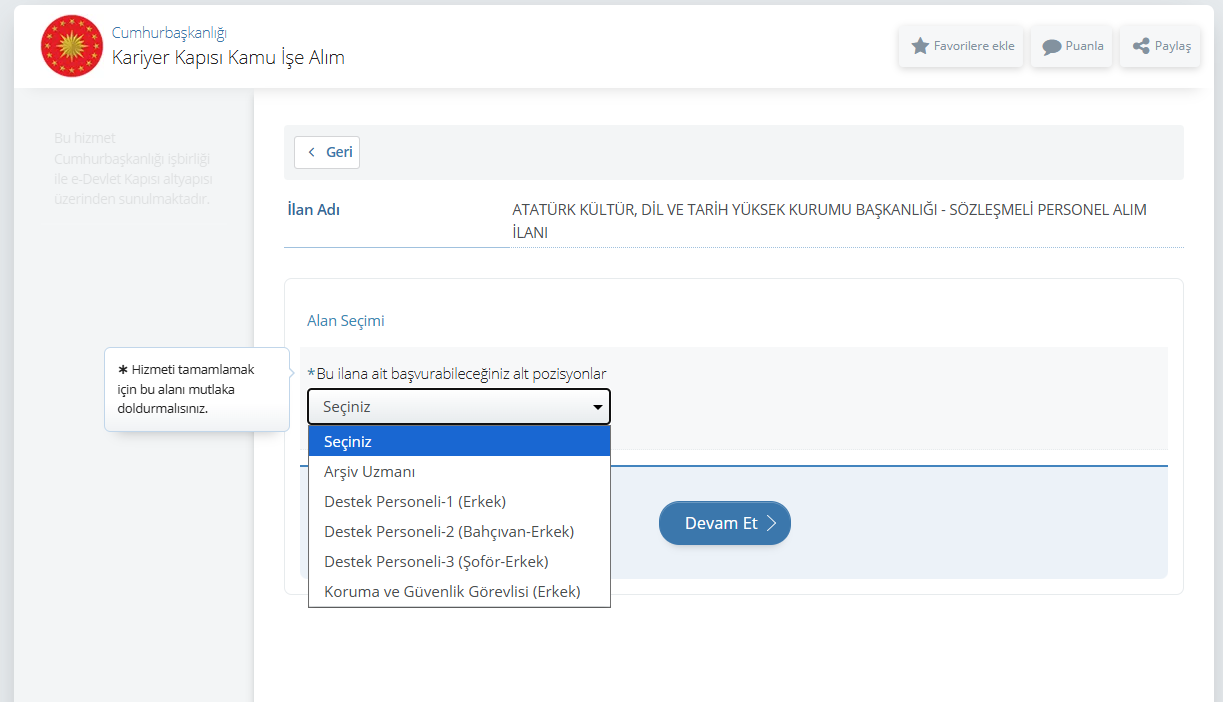
Task: Click the announcement name text for Atatürk Kurumu
Action: coord(828,220)
